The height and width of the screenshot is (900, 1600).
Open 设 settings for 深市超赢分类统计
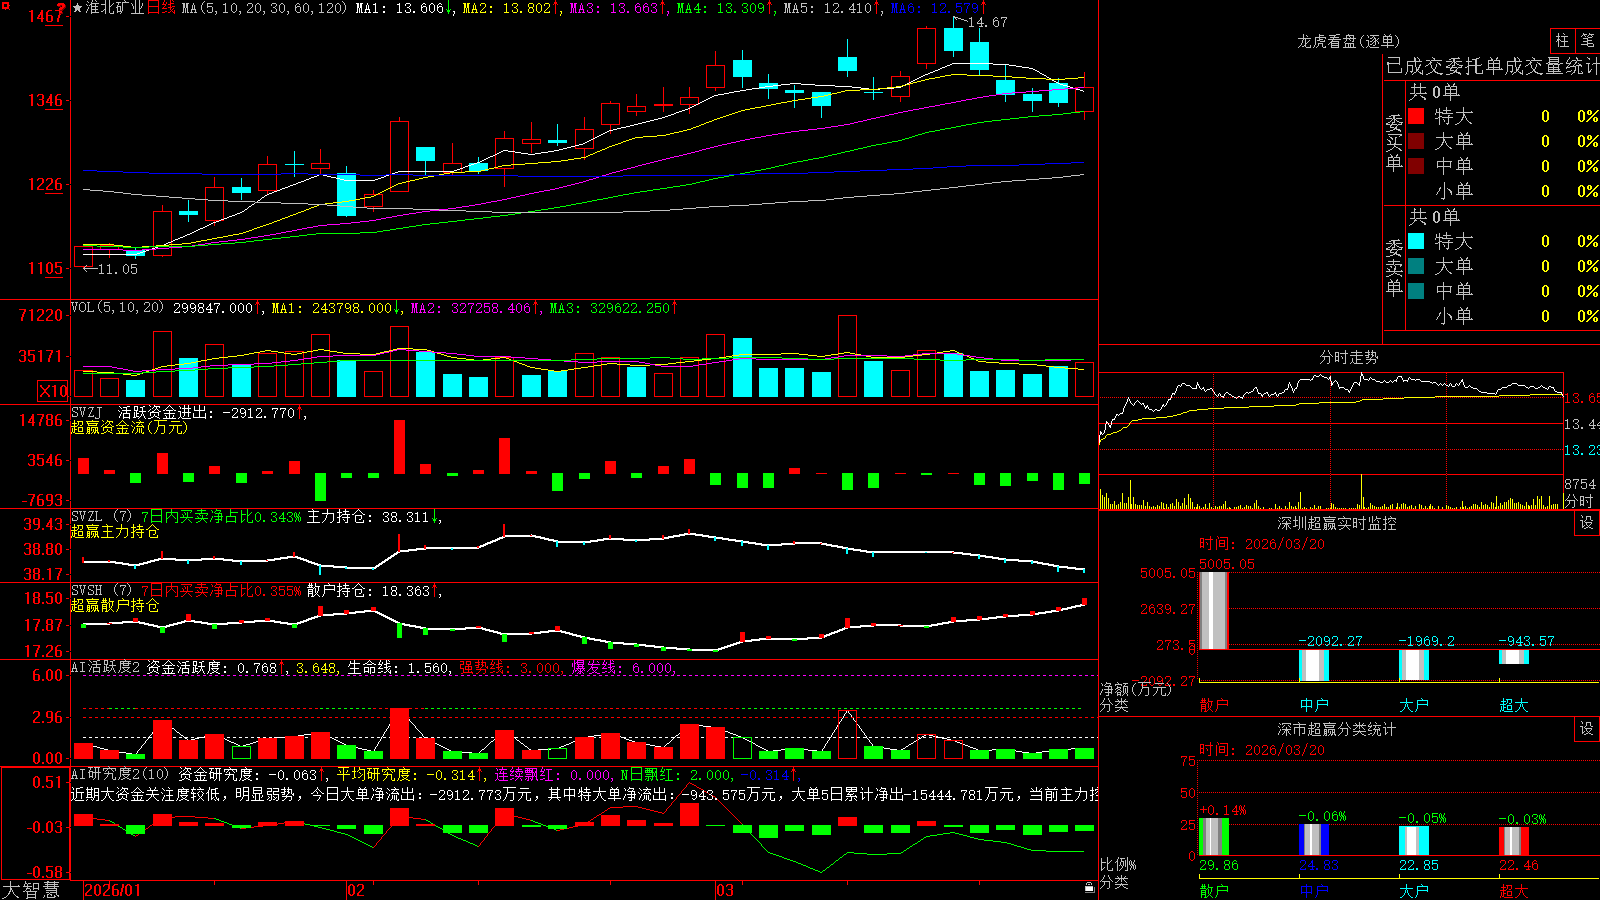[x=1586, y=729]
